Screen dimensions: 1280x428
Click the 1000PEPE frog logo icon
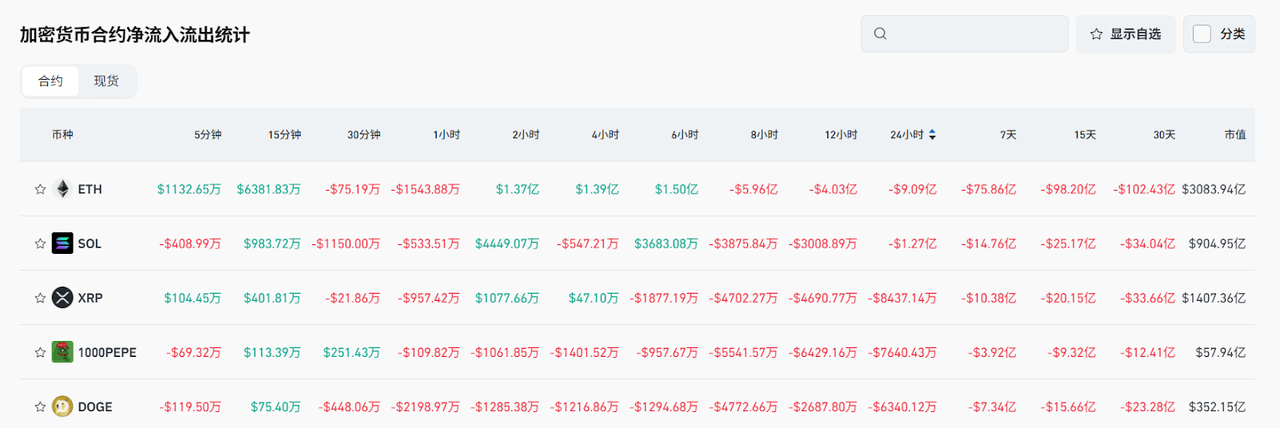coord(62,352)
